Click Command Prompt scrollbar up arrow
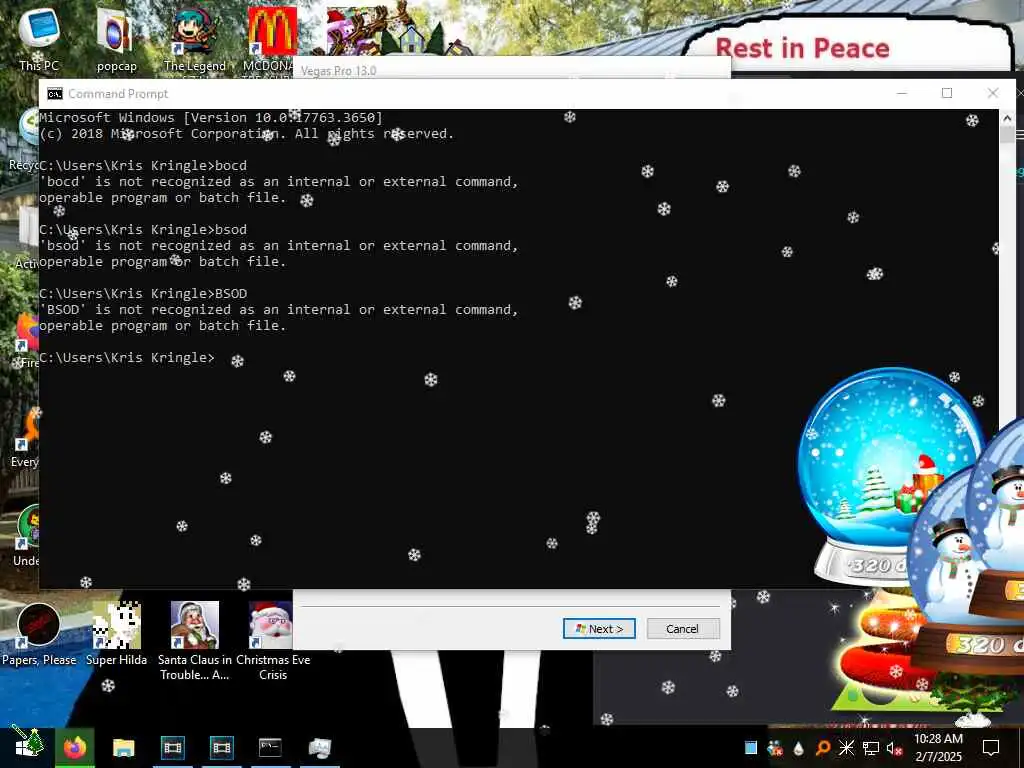Viewport: 1024px width, 768px height. coord(1006,118)
